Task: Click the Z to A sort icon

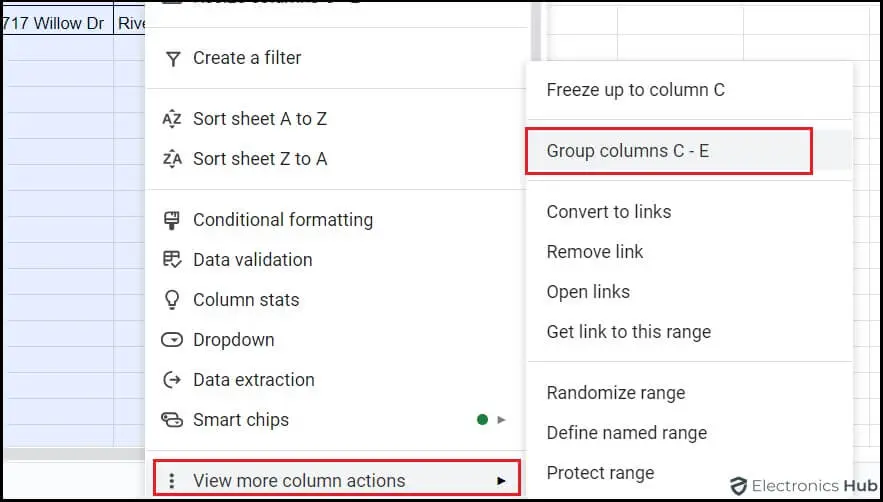Action: pos(172,159)
